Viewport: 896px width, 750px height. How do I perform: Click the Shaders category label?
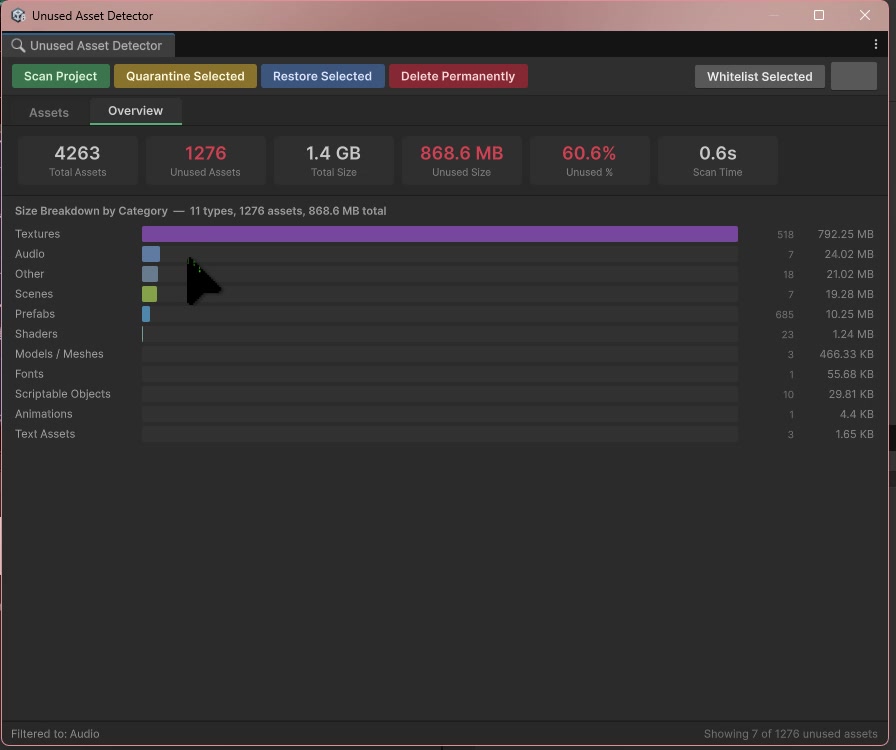36,334
